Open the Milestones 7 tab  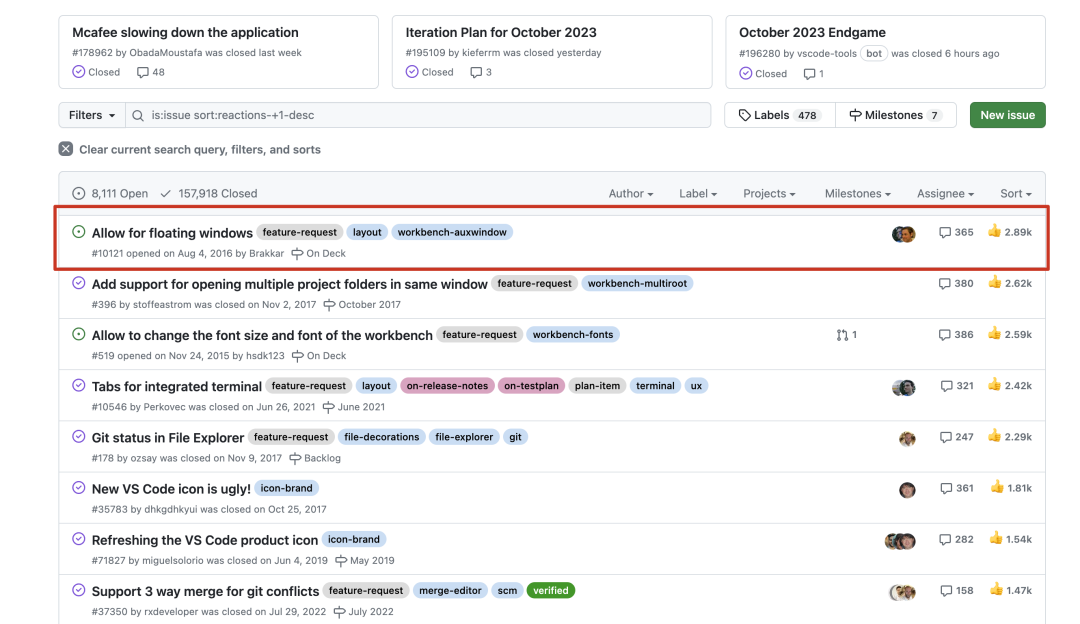point(896,115)
